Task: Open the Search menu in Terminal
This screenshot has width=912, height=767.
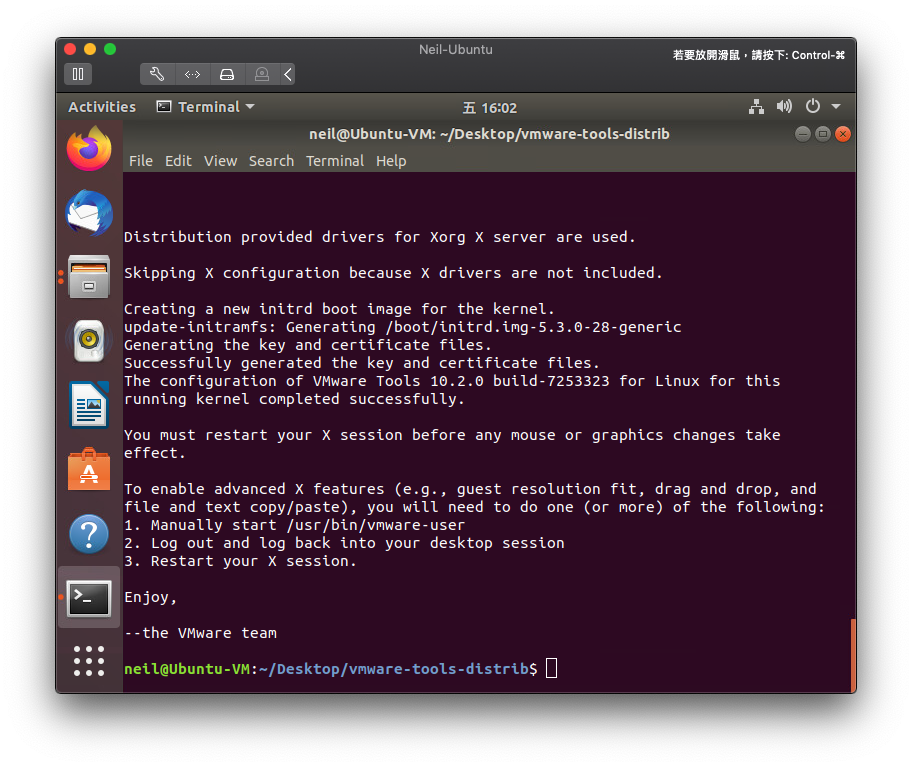Action: [271, 161]
